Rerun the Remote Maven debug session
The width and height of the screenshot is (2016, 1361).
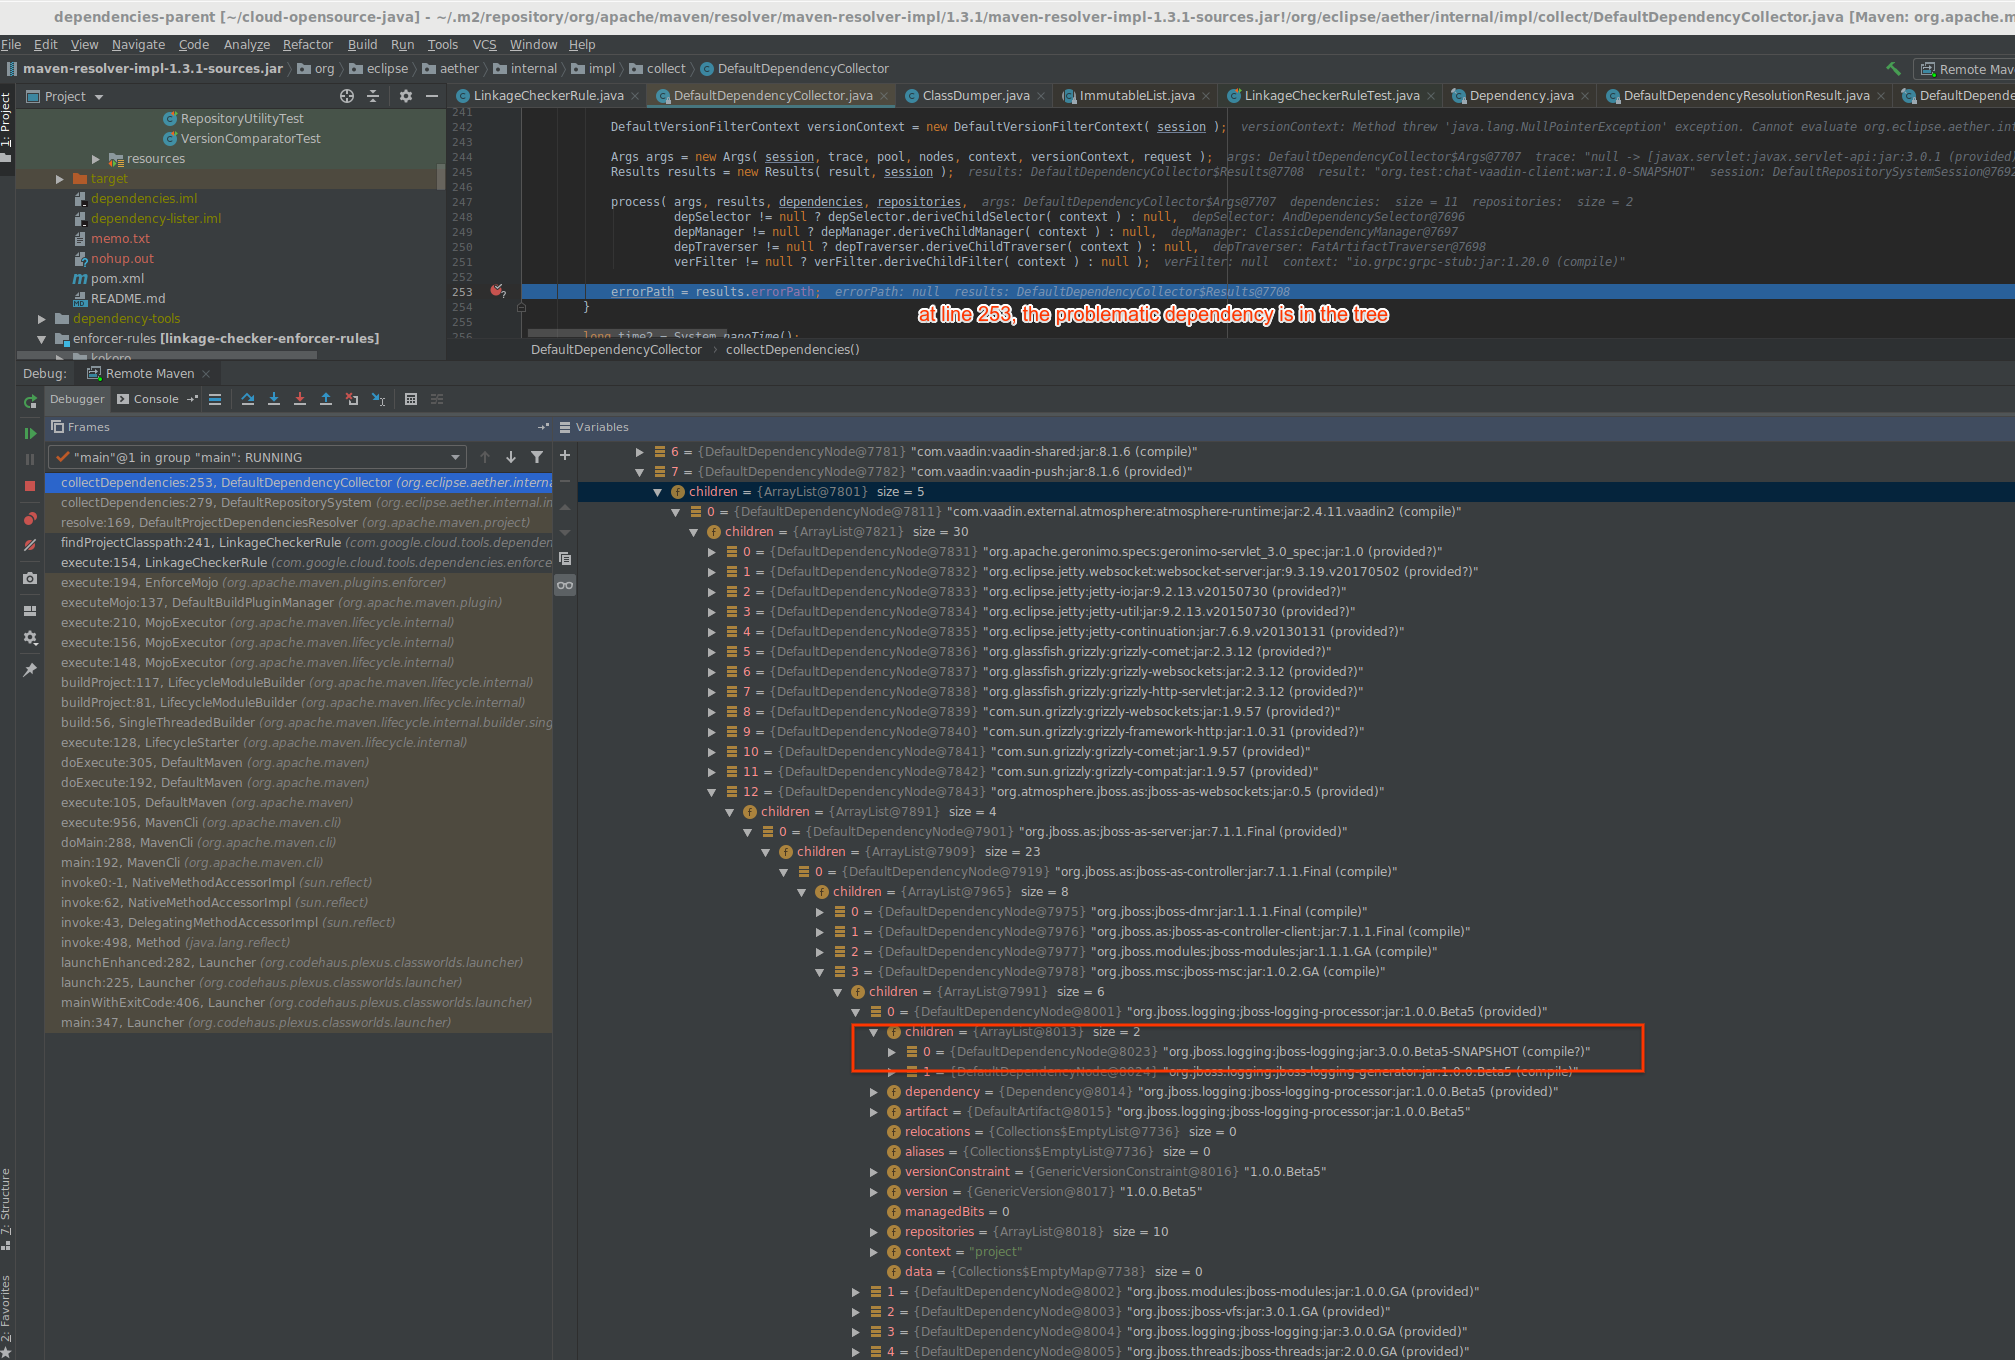(30, 401)
